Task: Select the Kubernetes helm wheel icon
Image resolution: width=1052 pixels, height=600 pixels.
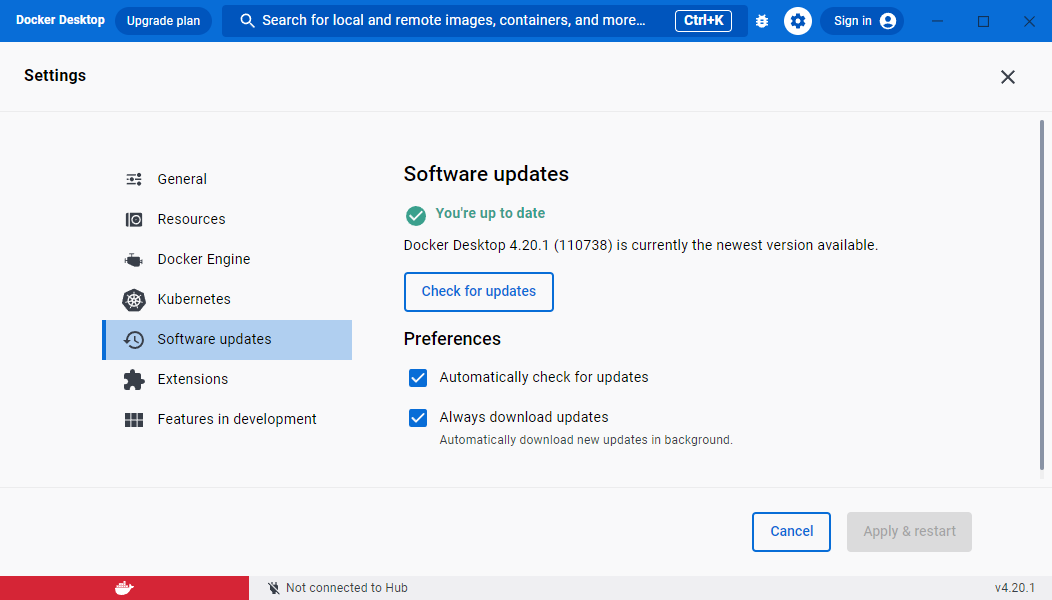Action: (133, 299)
